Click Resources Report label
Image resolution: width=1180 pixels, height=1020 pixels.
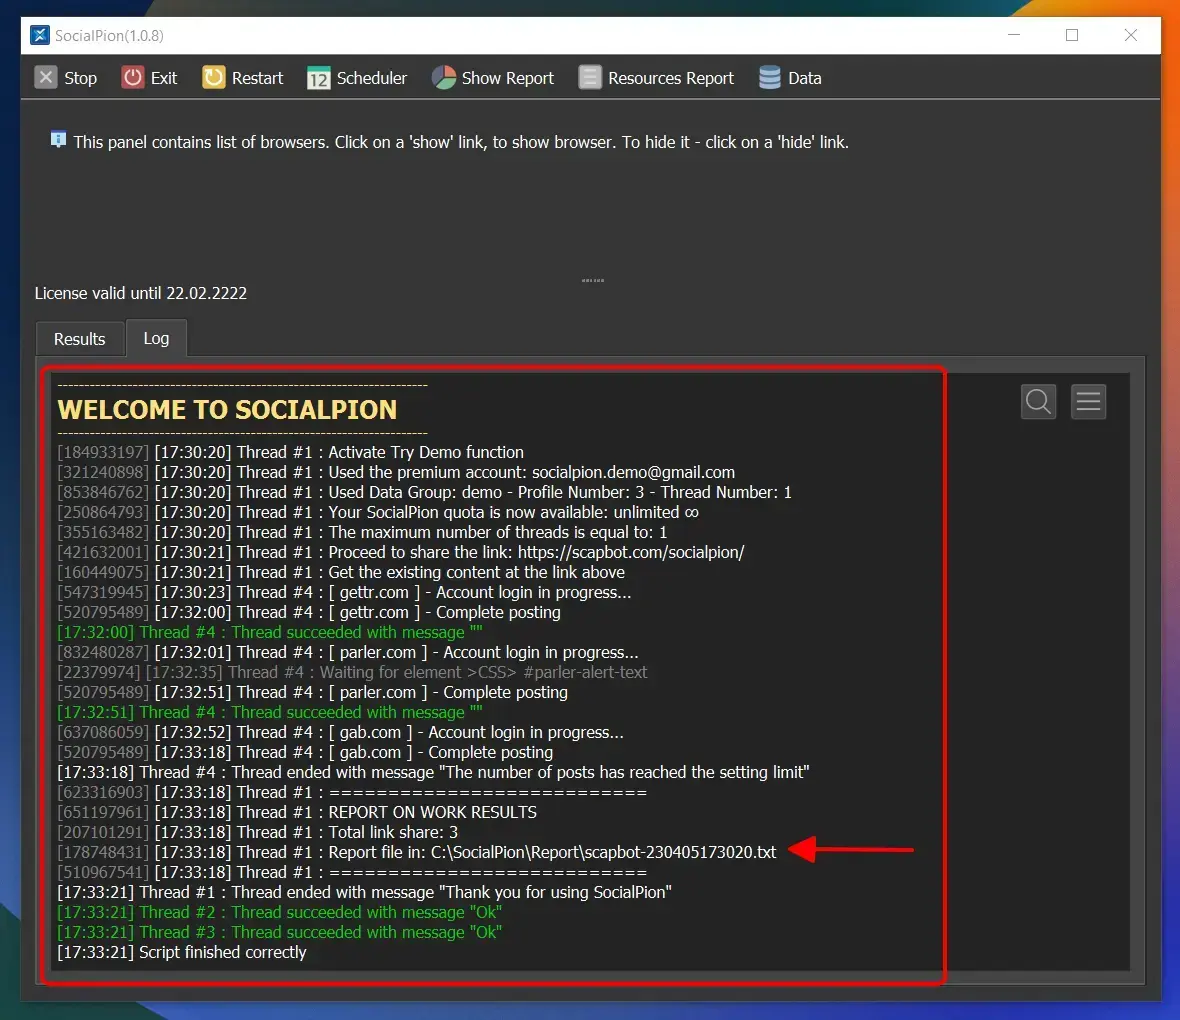(x=671, y=78)
